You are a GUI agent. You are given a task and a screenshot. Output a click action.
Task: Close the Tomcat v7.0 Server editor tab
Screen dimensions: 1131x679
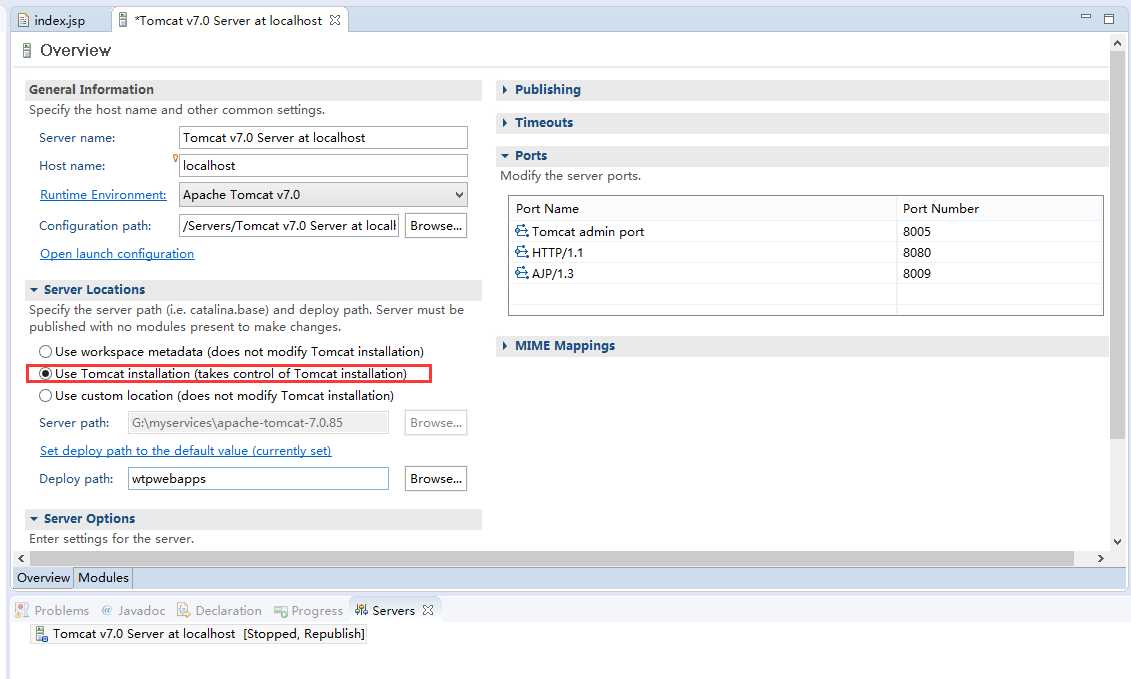point(335,20)
